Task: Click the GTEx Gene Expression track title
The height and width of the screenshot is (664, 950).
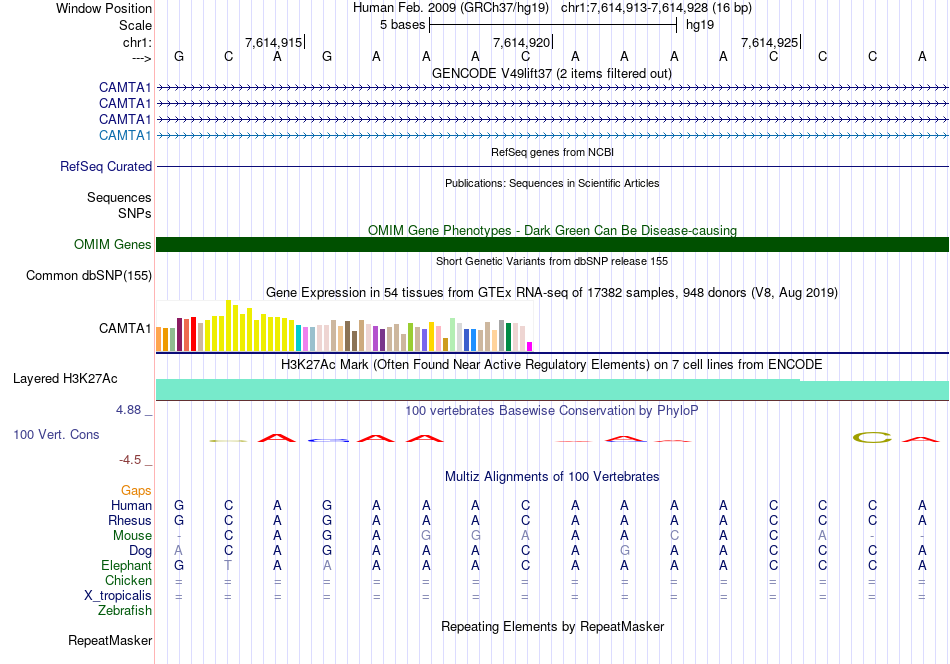Action: (552, 293)
